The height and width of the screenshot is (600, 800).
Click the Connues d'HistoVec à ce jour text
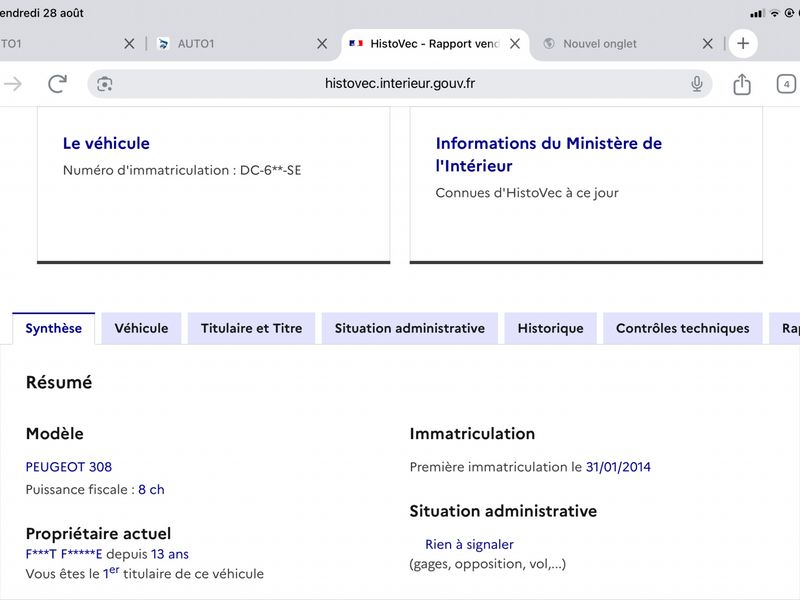pos(527,193)
